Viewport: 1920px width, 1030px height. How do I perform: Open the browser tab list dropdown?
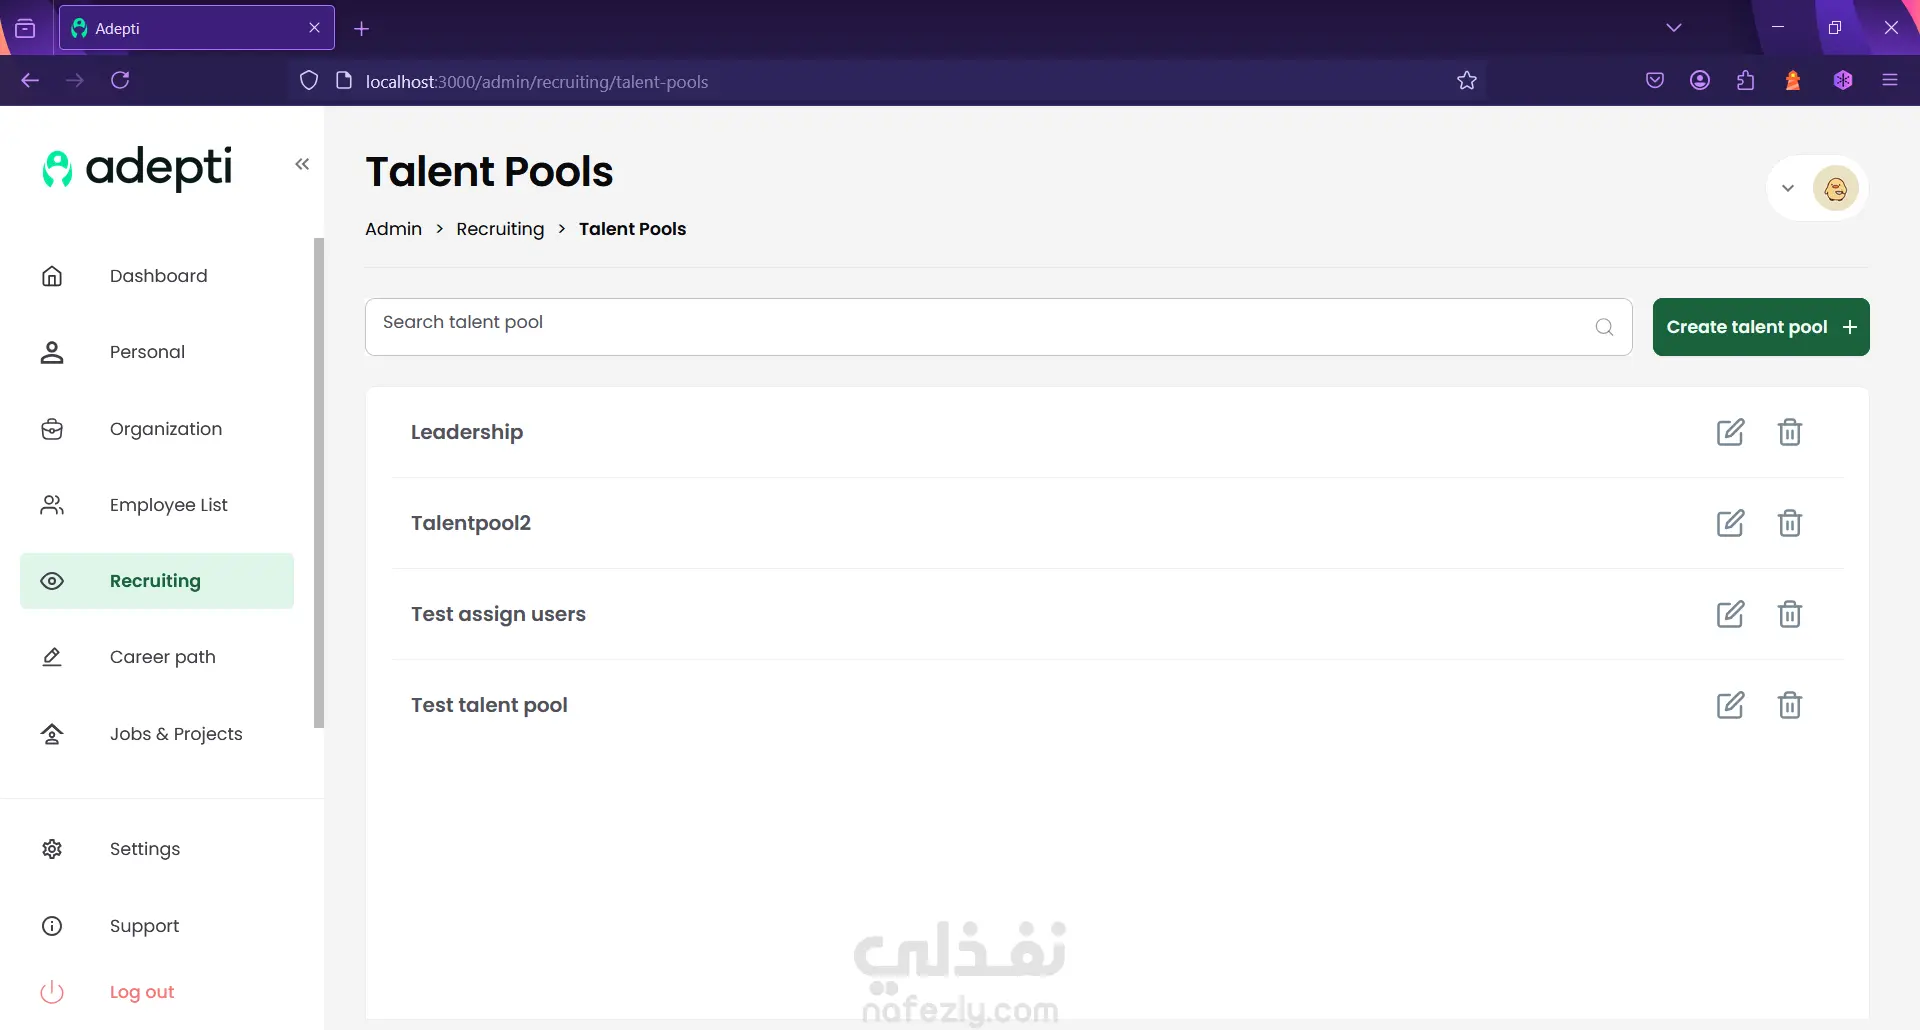click(x=1674, y=28)
